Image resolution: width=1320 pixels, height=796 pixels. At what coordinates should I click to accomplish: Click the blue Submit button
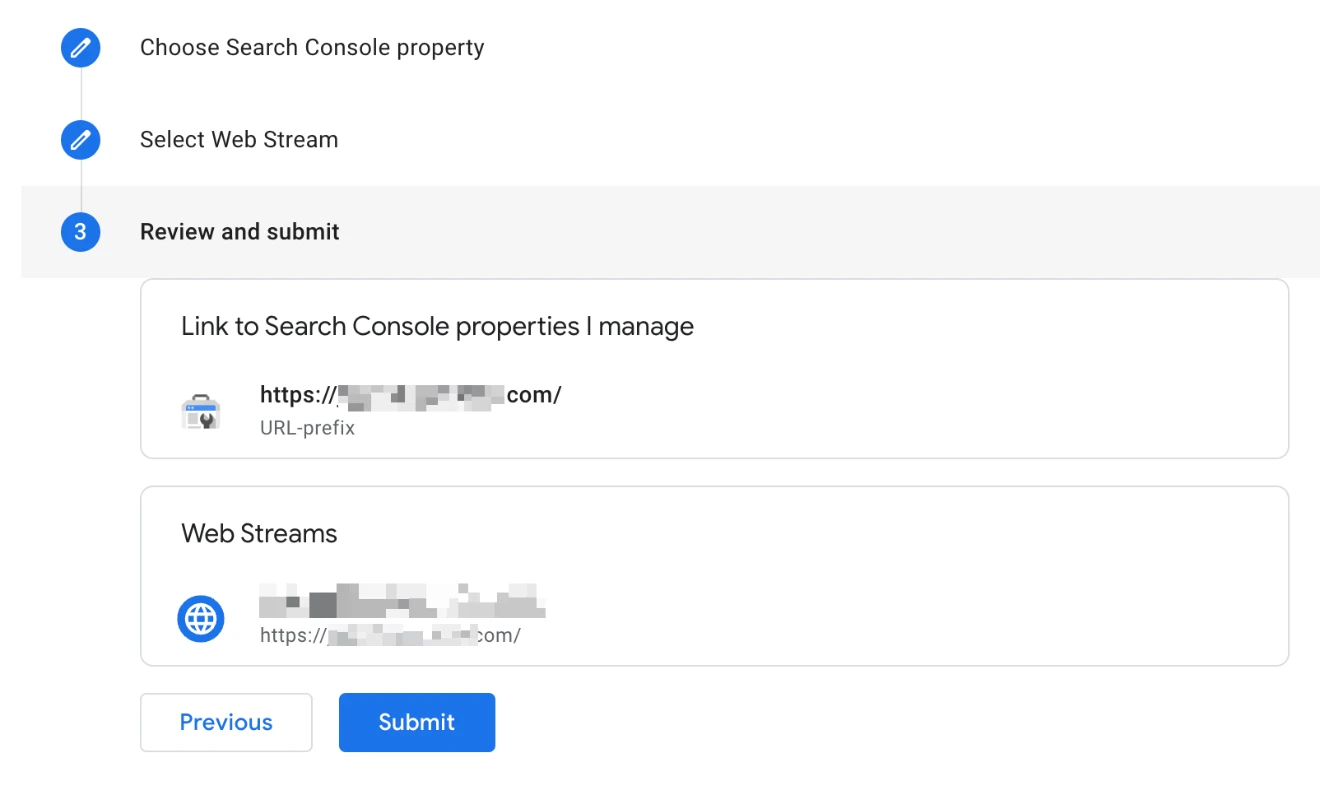[x=417, y=722]
